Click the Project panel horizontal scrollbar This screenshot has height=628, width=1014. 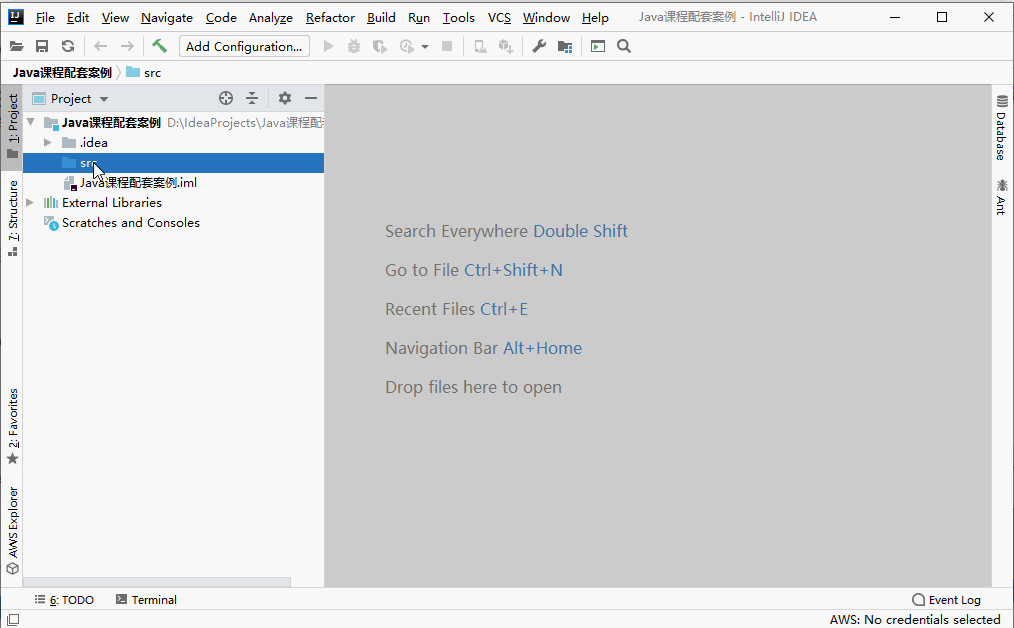point(157,581)
